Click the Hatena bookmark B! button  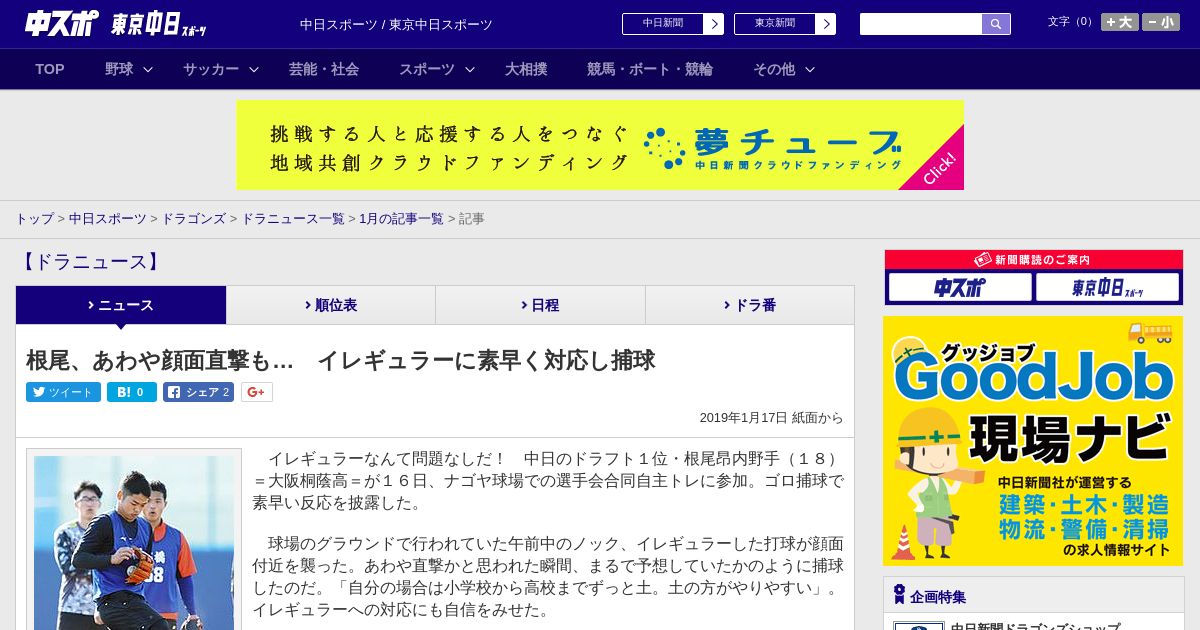coord(132,392)
